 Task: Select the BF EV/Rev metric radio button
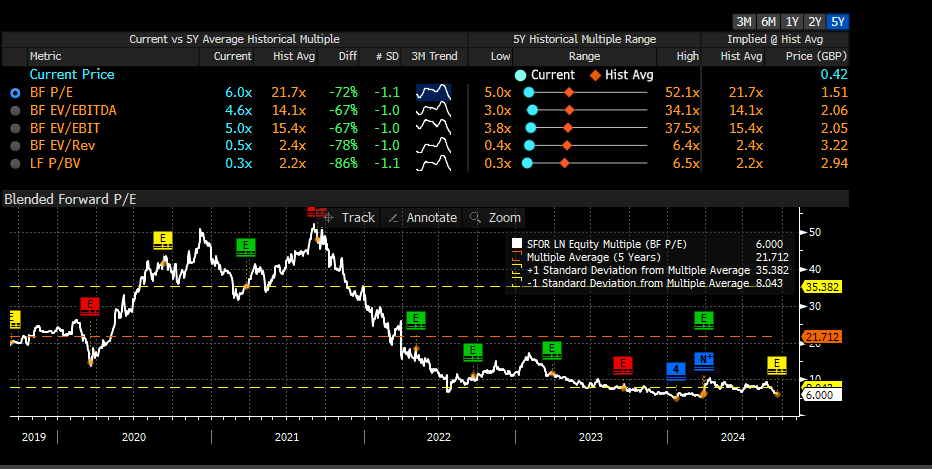[x=15, y=146]
